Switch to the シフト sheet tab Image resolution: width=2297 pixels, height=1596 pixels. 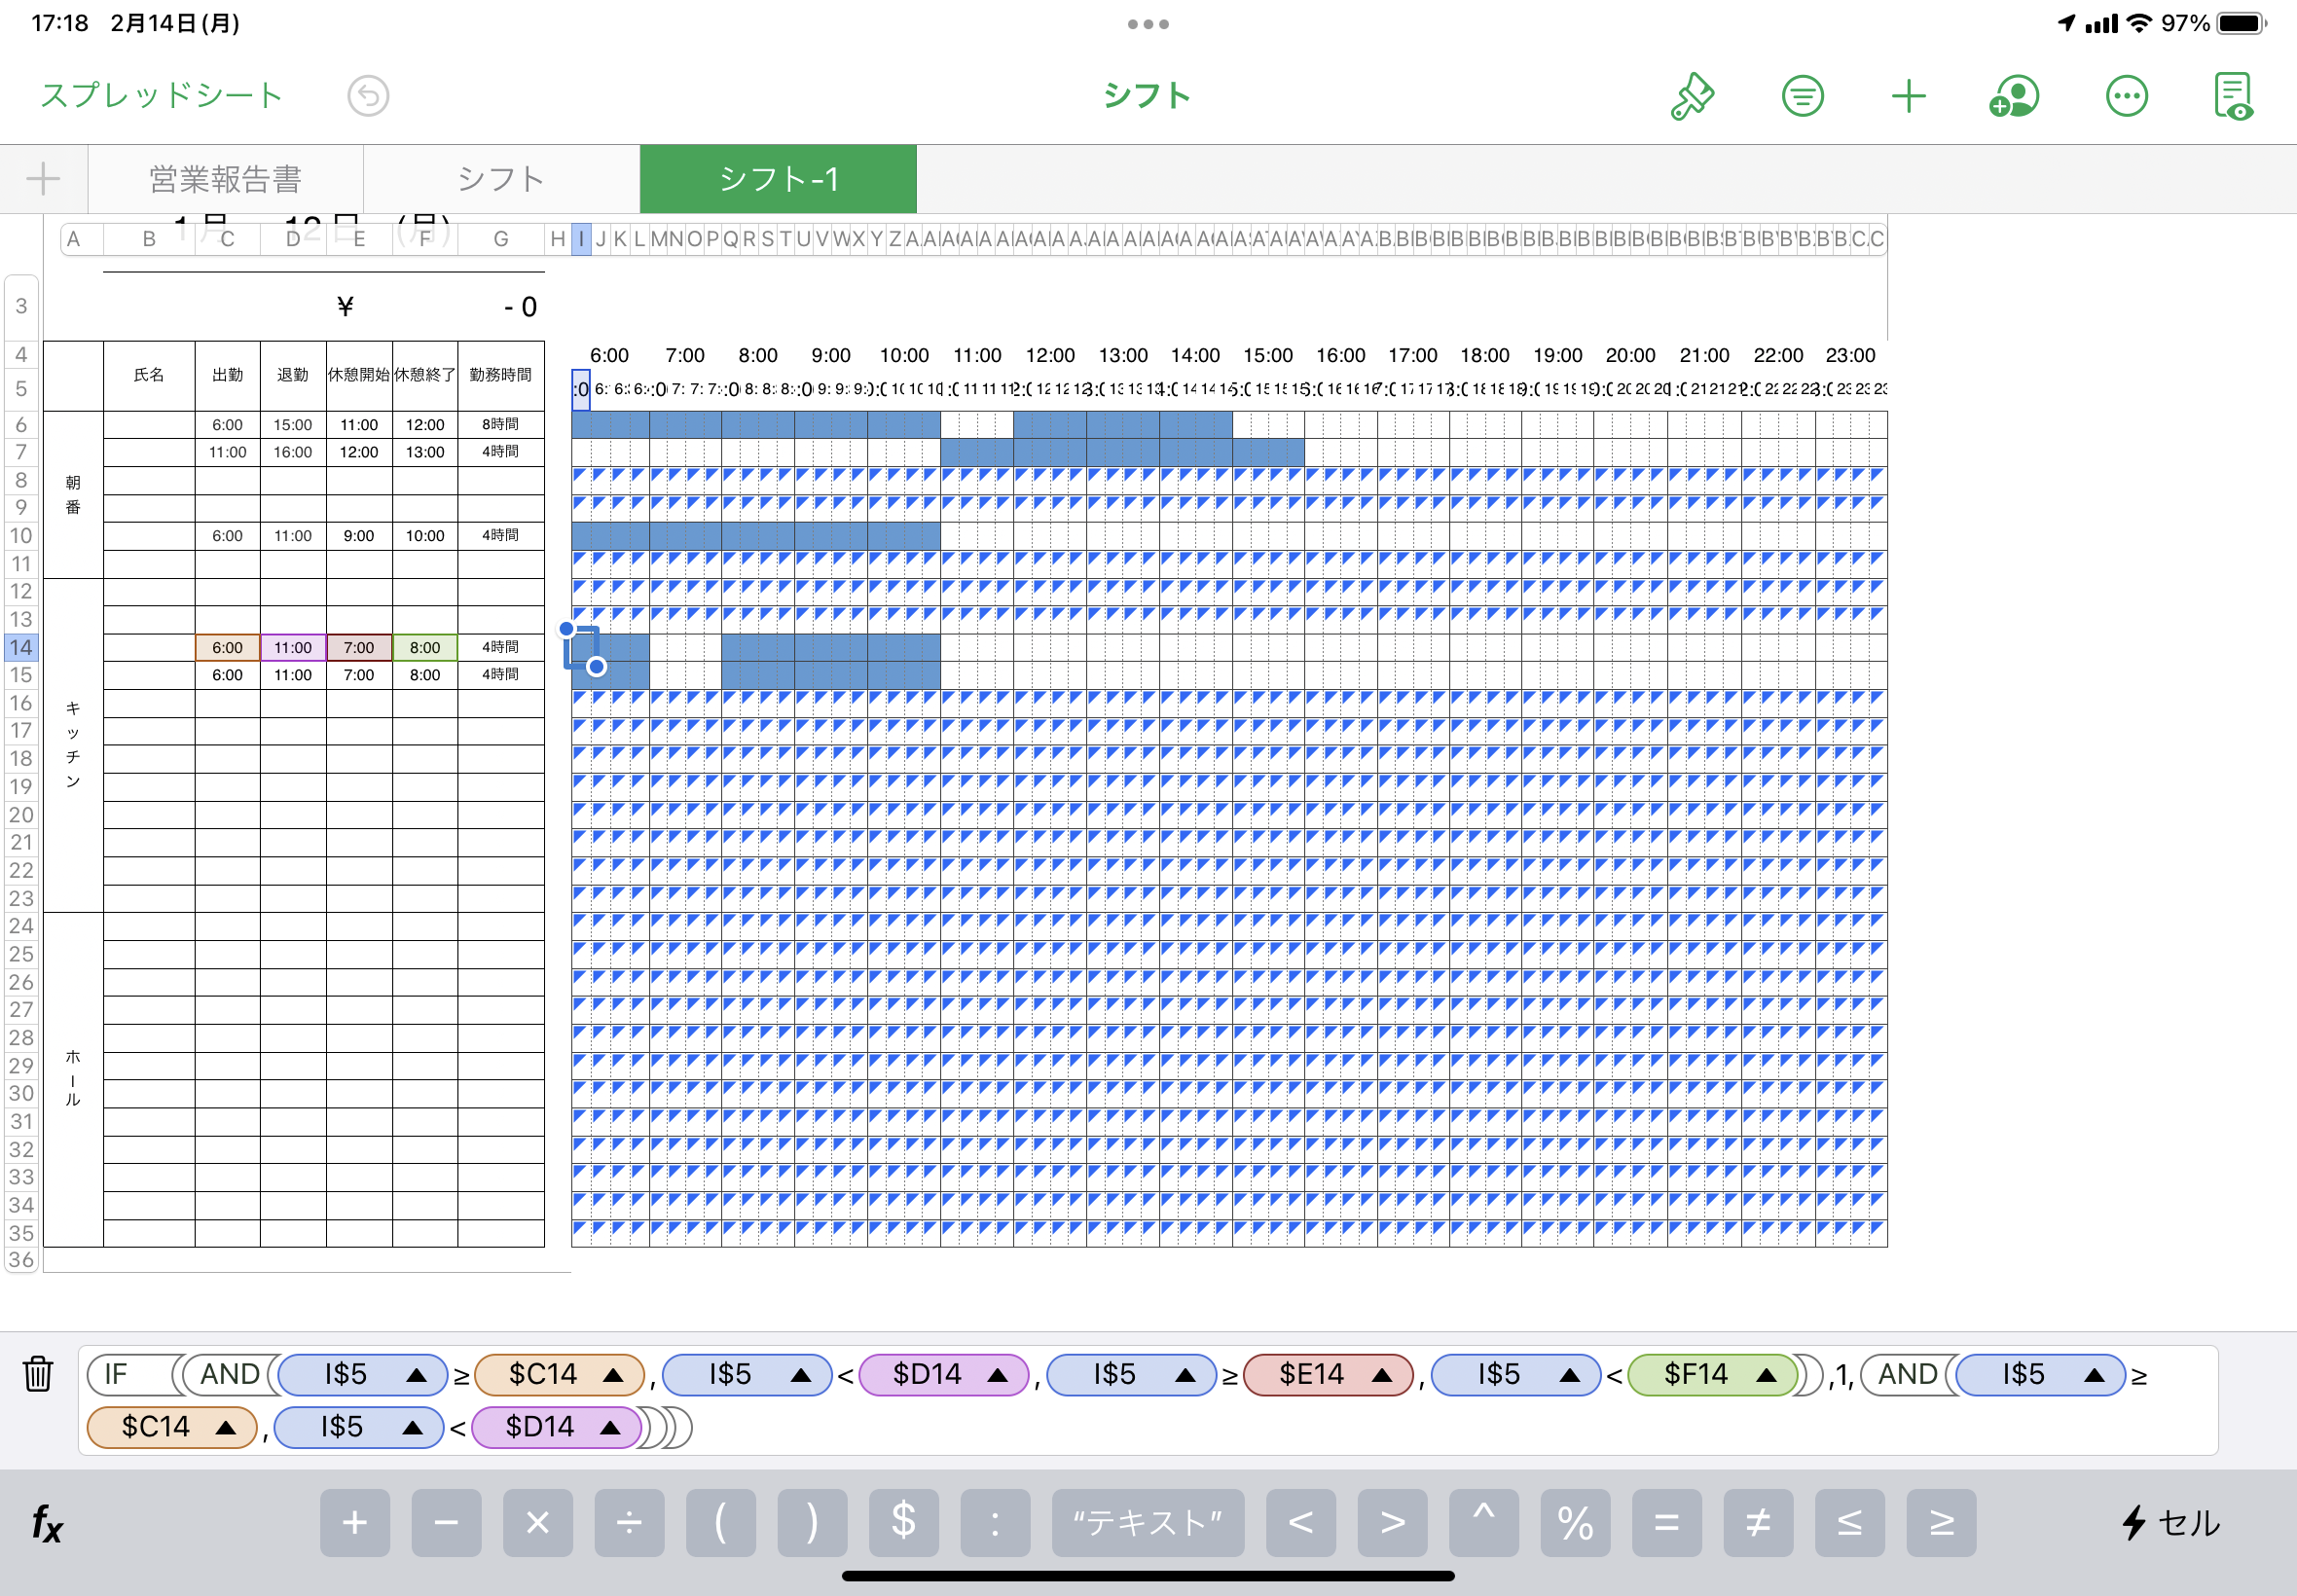pos(501,179)
